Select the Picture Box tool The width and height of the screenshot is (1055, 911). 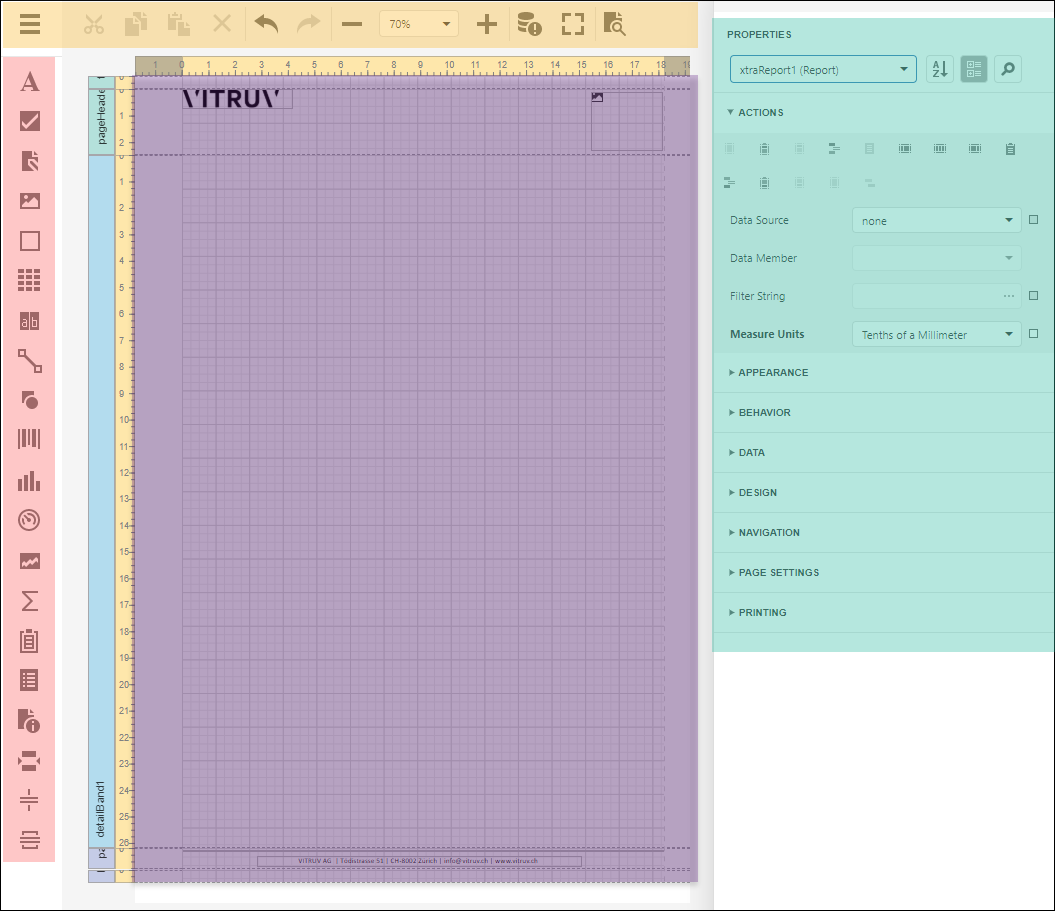30,201
